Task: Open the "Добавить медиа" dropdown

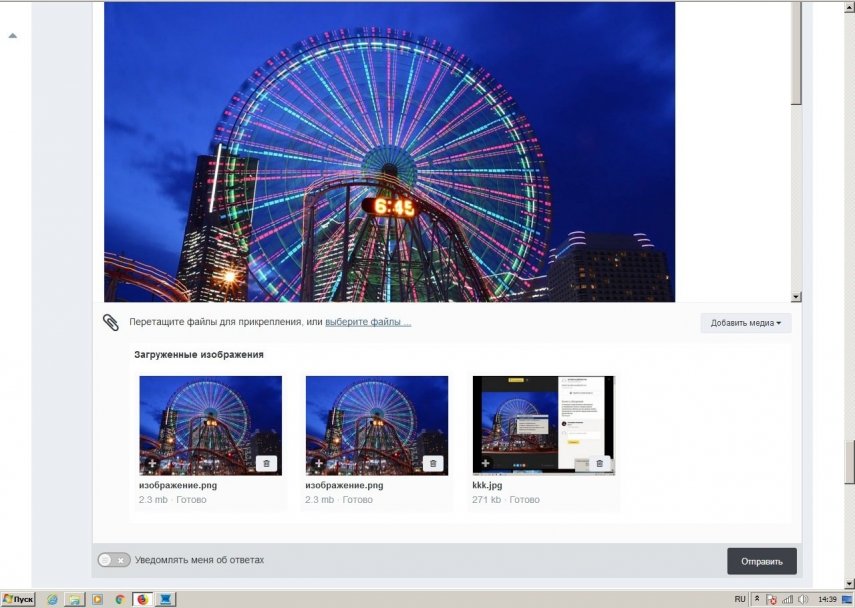Action: click(x=745, y=323)
